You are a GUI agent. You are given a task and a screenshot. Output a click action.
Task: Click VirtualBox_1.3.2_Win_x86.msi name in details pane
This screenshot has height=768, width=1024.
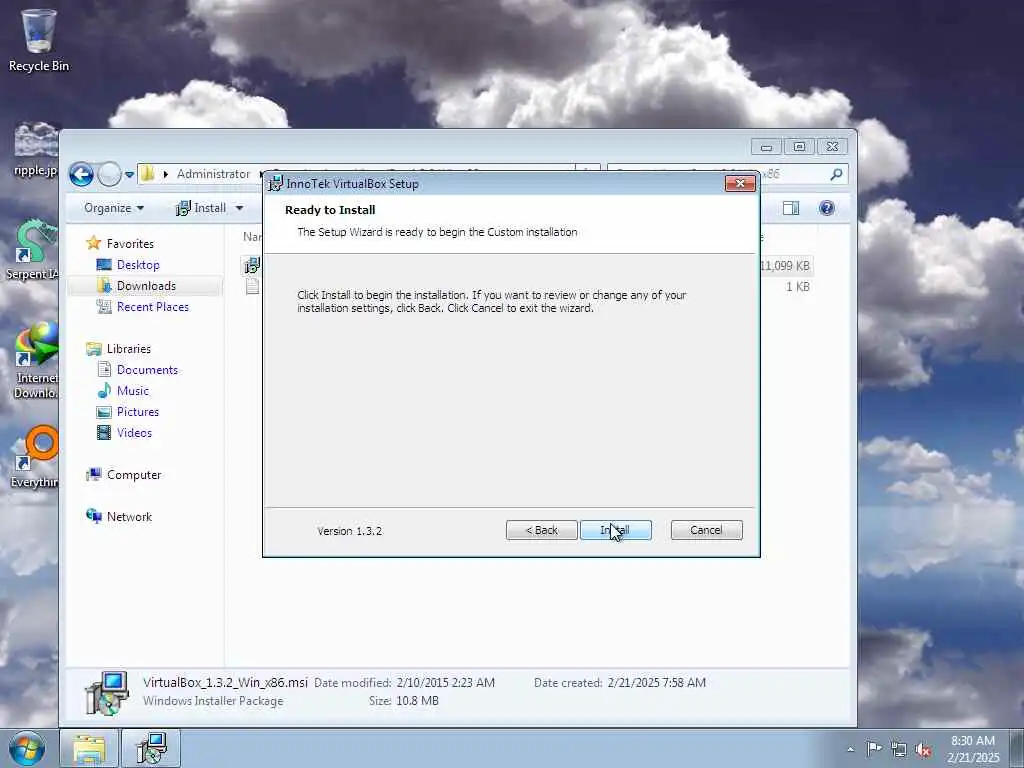(x=225, y=682)
